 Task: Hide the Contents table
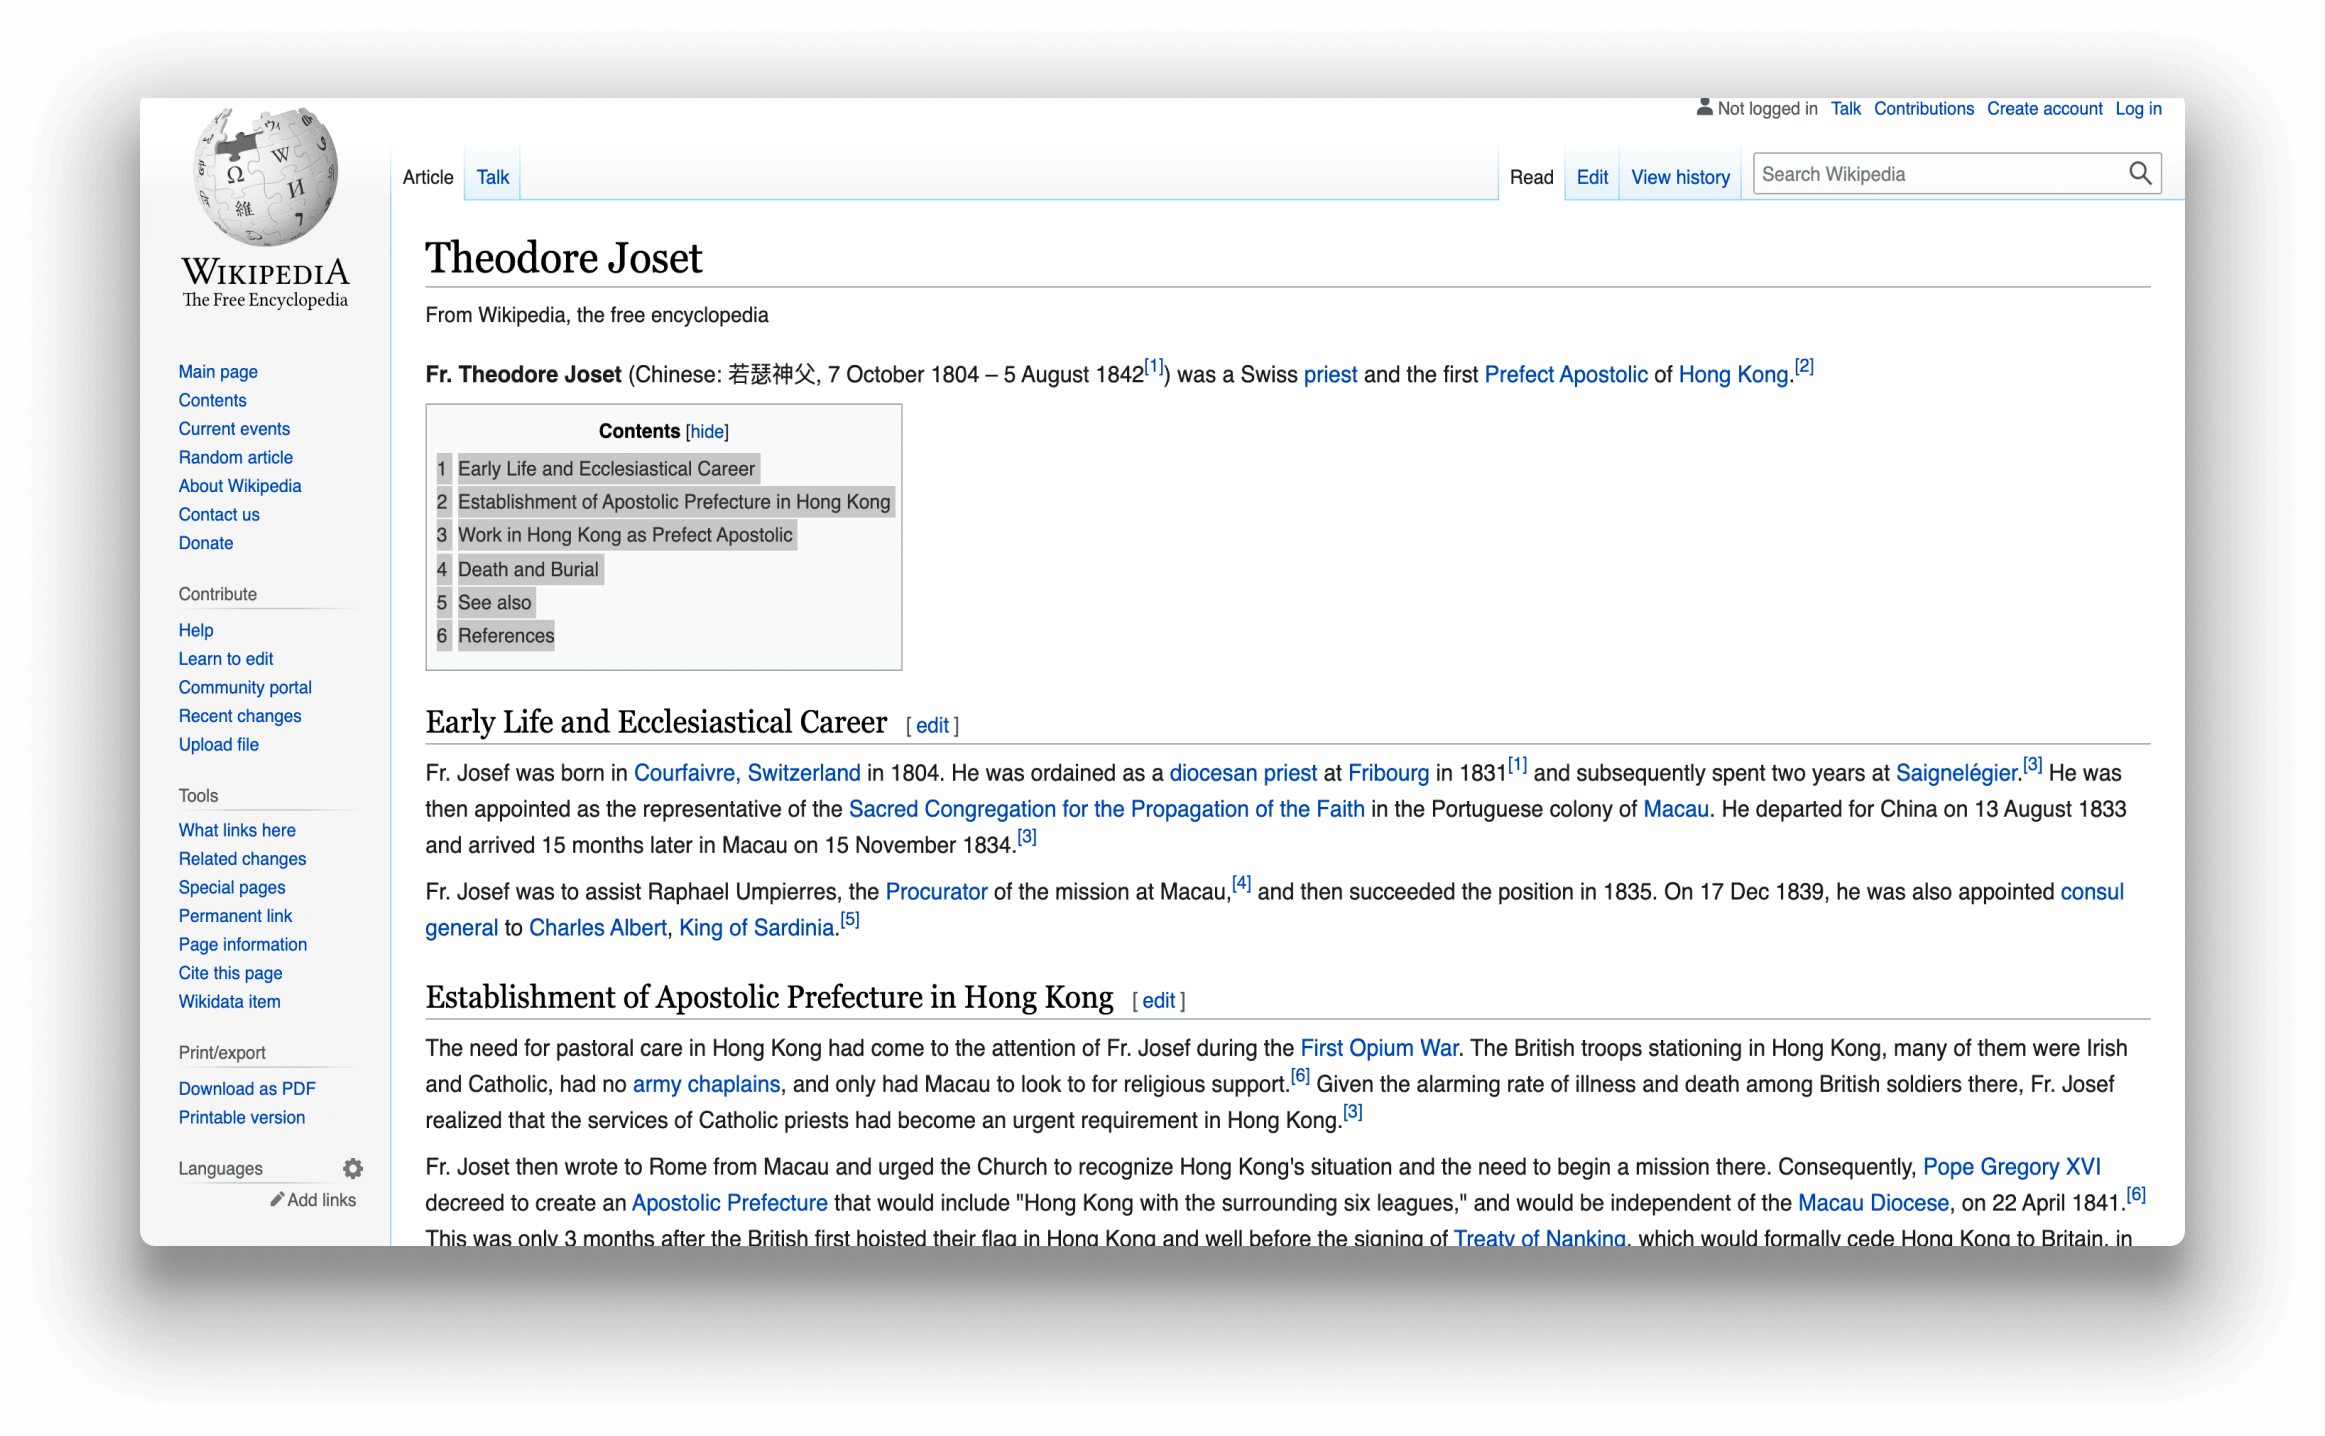pos(707,432)
